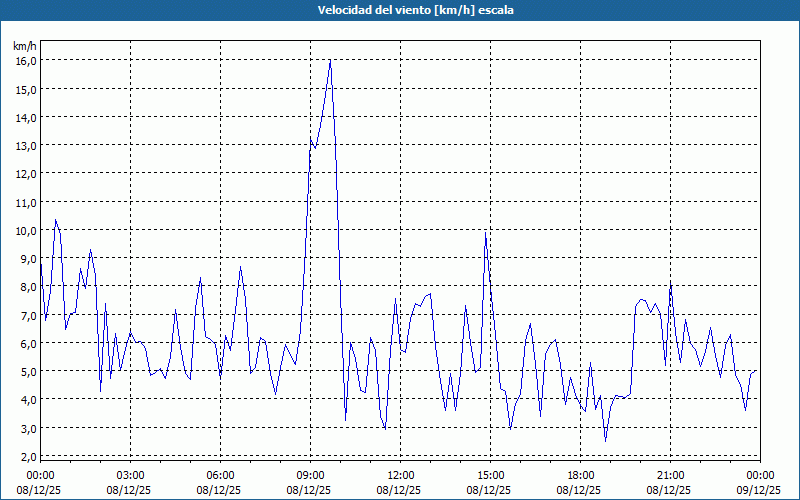The height and width of the screenshot is (500, 800).
Task: Click the wind peak near 15:00 reaching 10 km/h
Action: tap(485, 233)
